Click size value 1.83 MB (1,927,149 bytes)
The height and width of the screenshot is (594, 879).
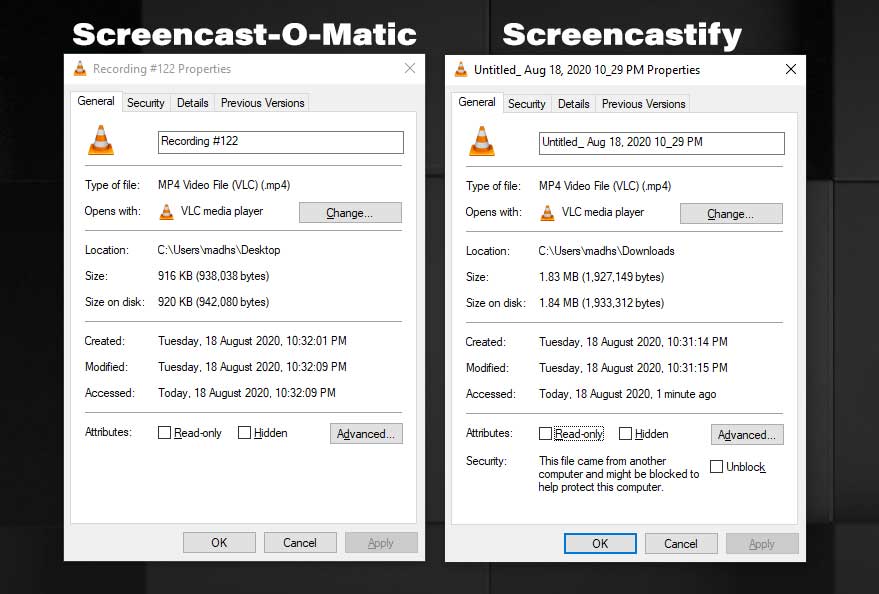pos(602,277)
